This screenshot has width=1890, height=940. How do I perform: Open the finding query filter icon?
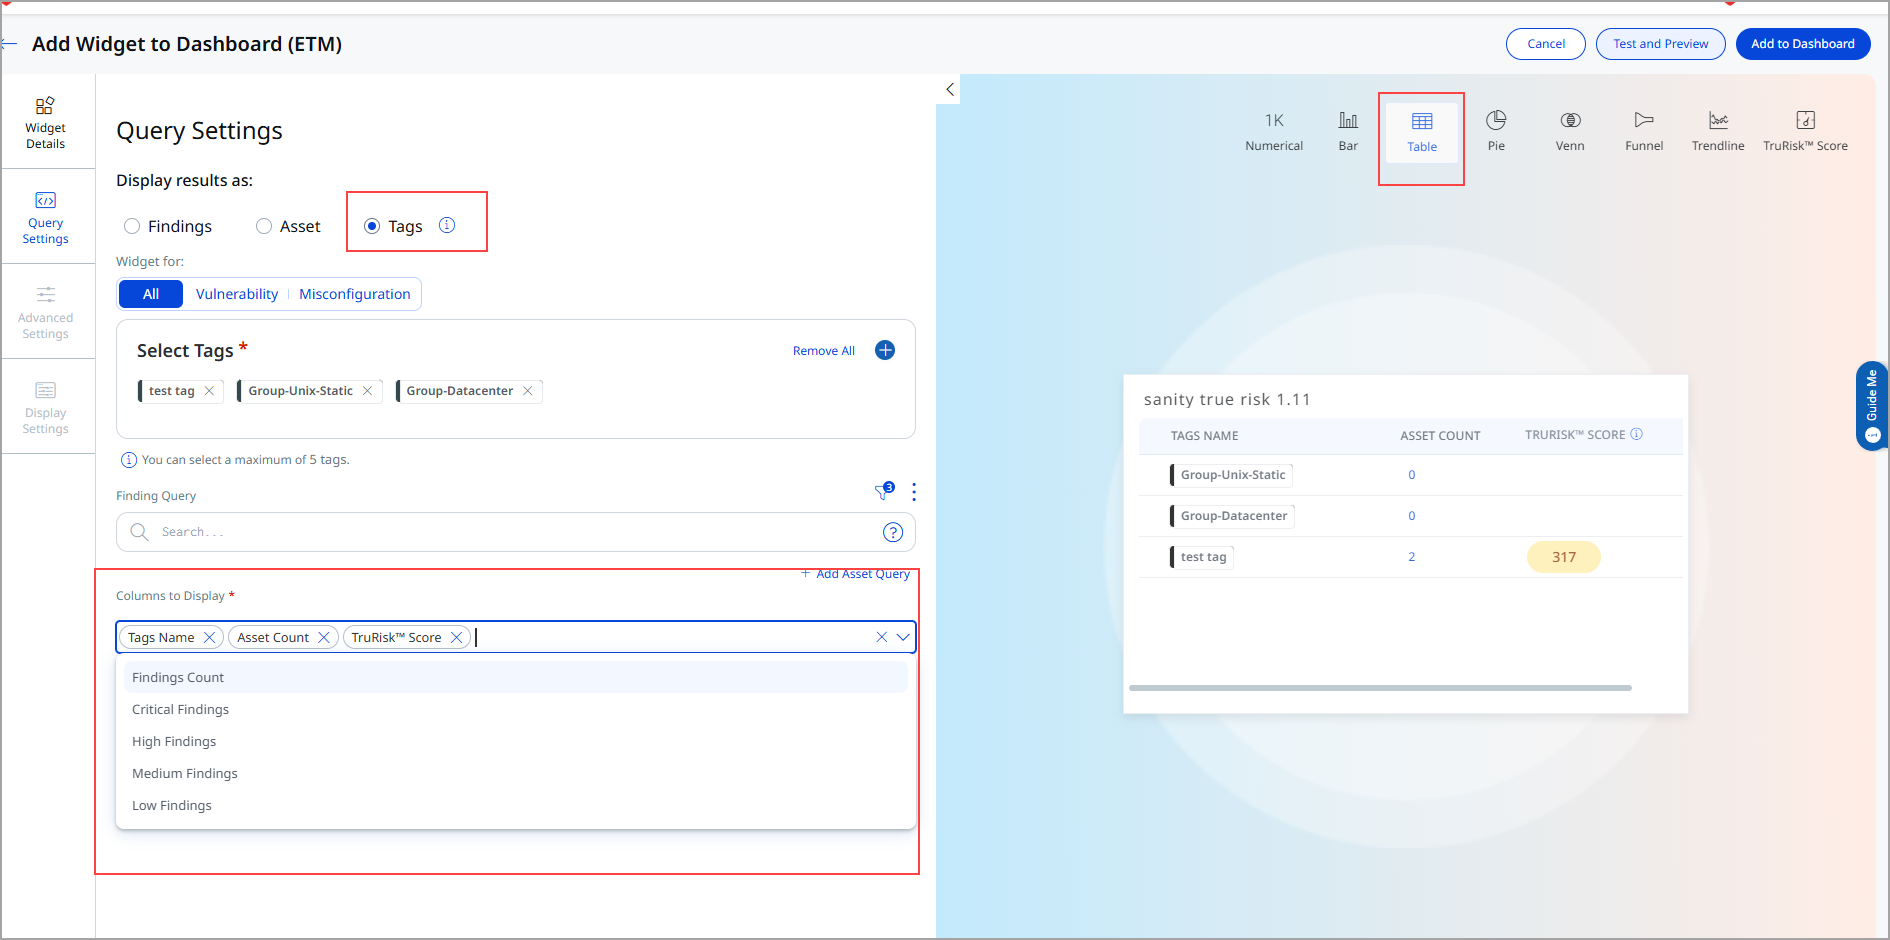884,491
